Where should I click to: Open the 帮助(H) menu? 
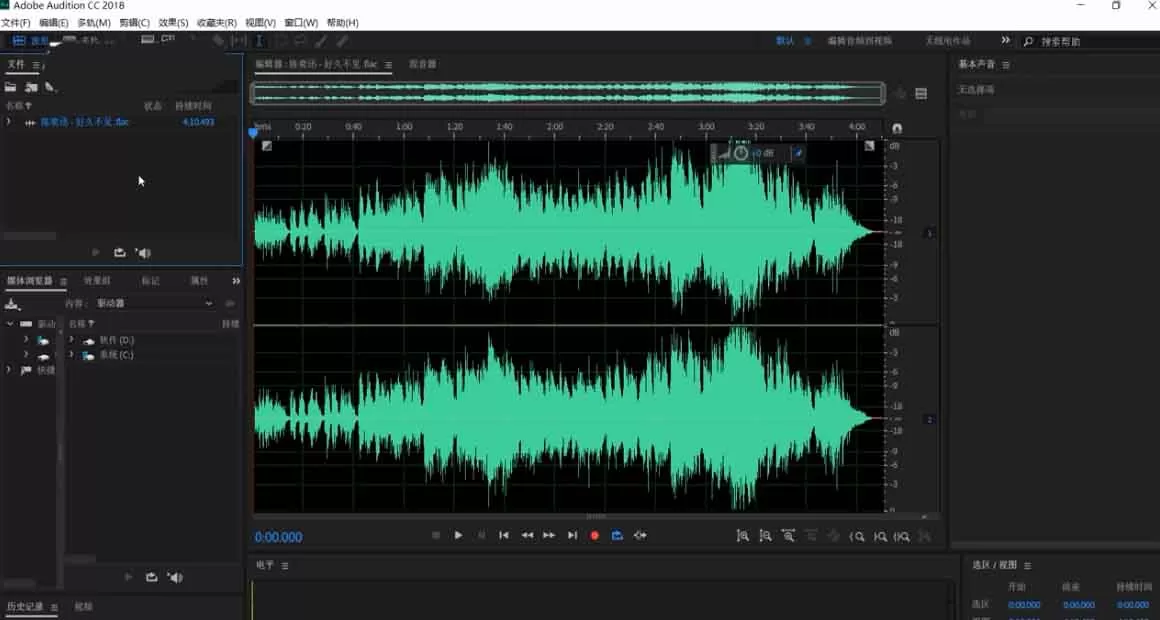pyautogui.click(x=343, y=23)
